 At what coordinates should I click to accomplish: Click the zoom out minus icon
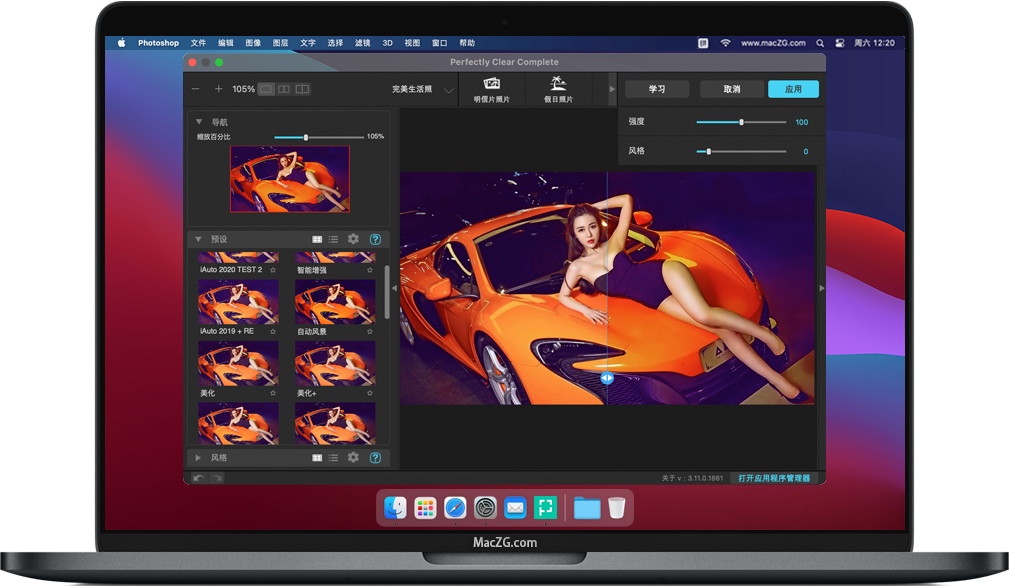(196, 89)
